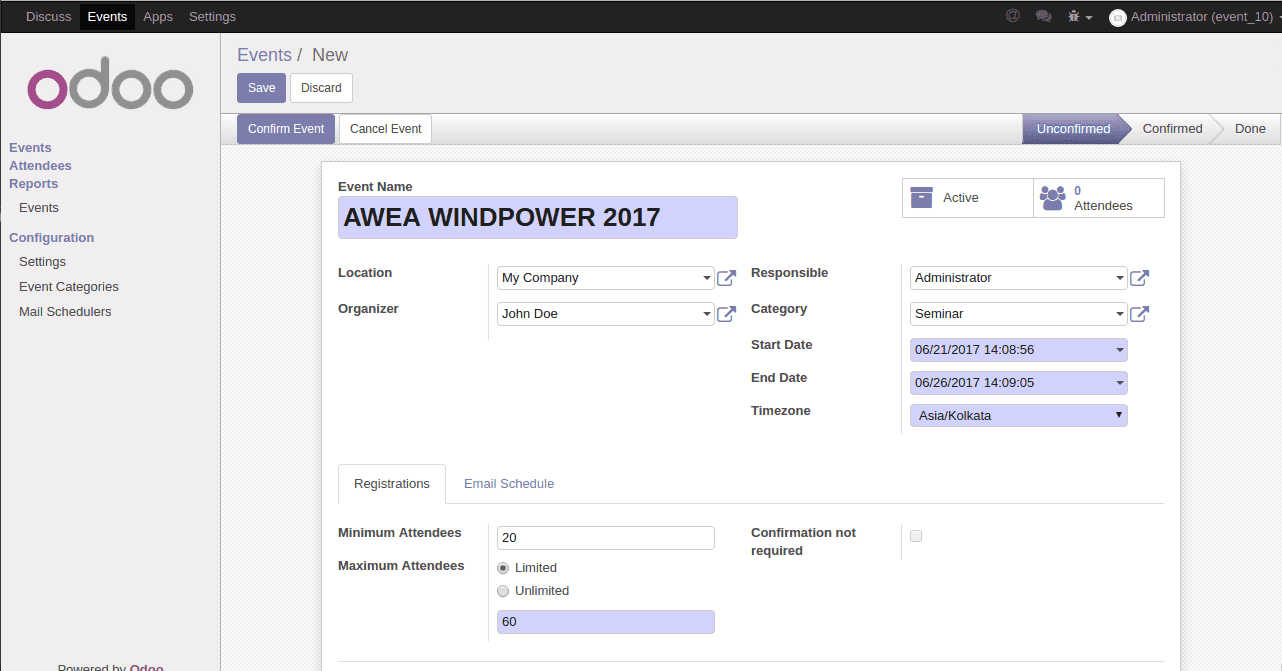
Task: Click the Cancel Event button
Action: pyautogui.click(x=385, y=129)
